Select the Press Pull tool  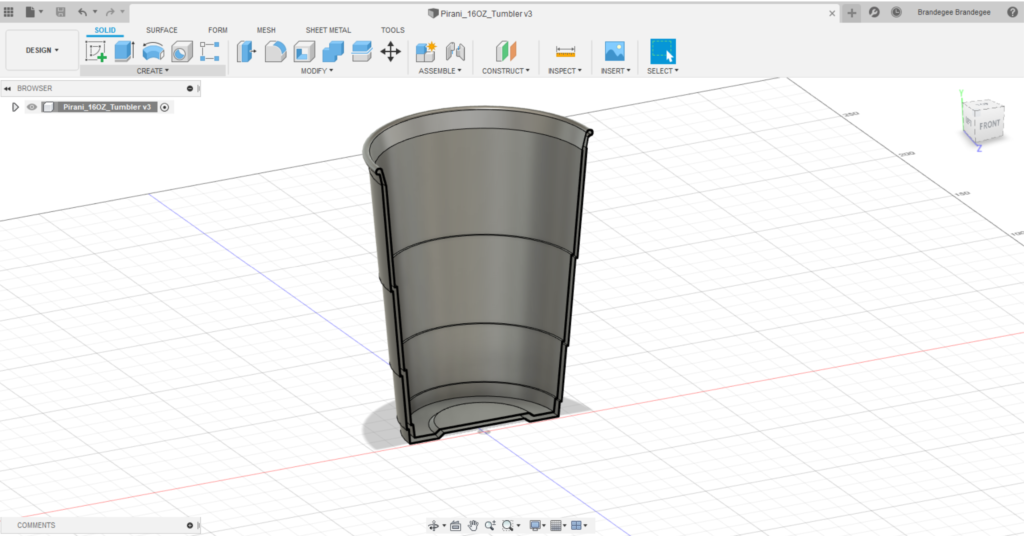click(x=246, y=51)
